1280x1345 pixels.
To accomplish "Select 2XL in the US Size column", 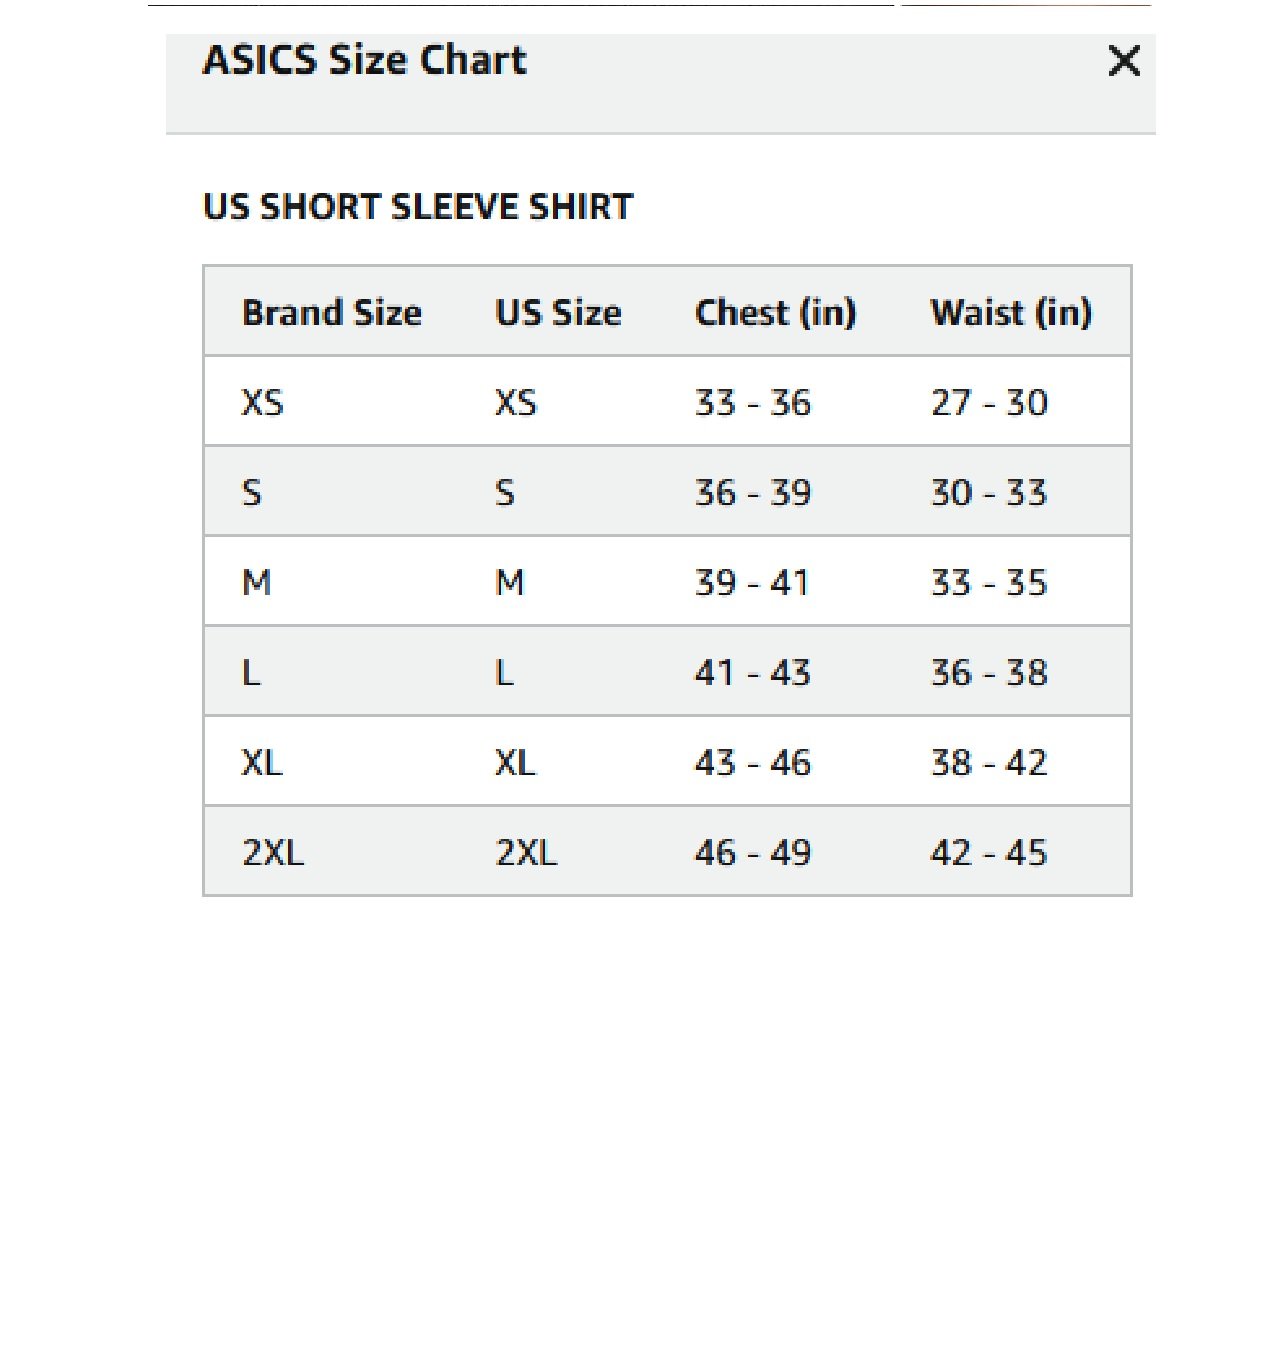I will (526, 852).
